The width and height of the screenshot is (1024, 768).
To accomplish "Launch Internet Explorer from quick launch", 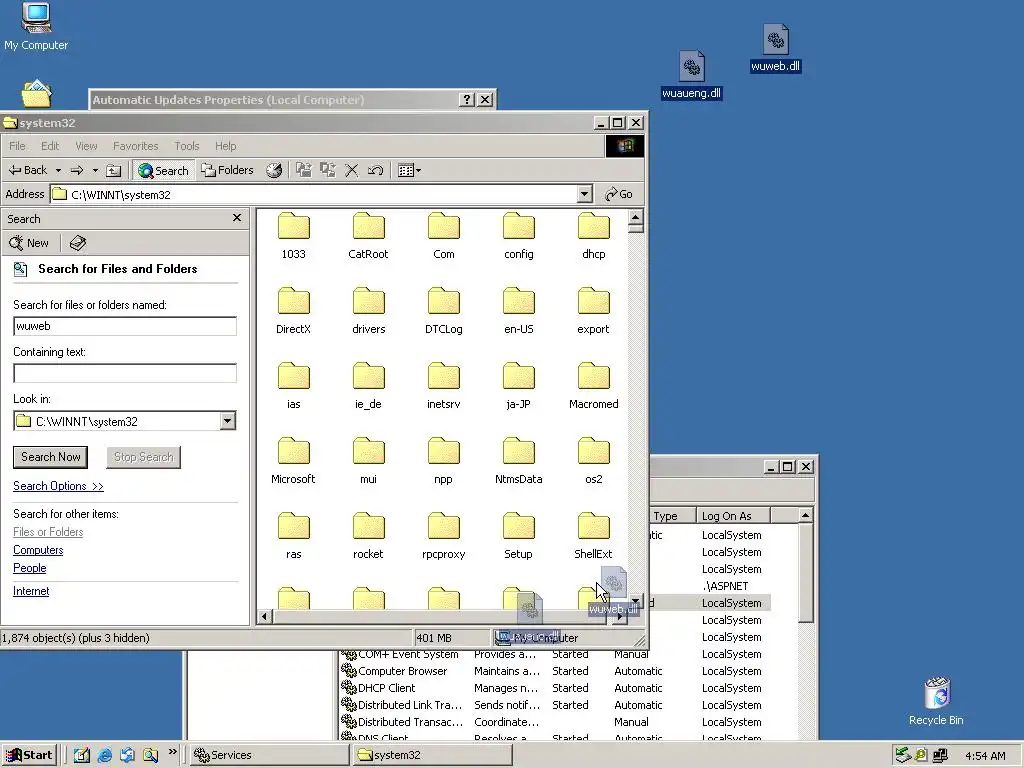I will pos(104,755).
